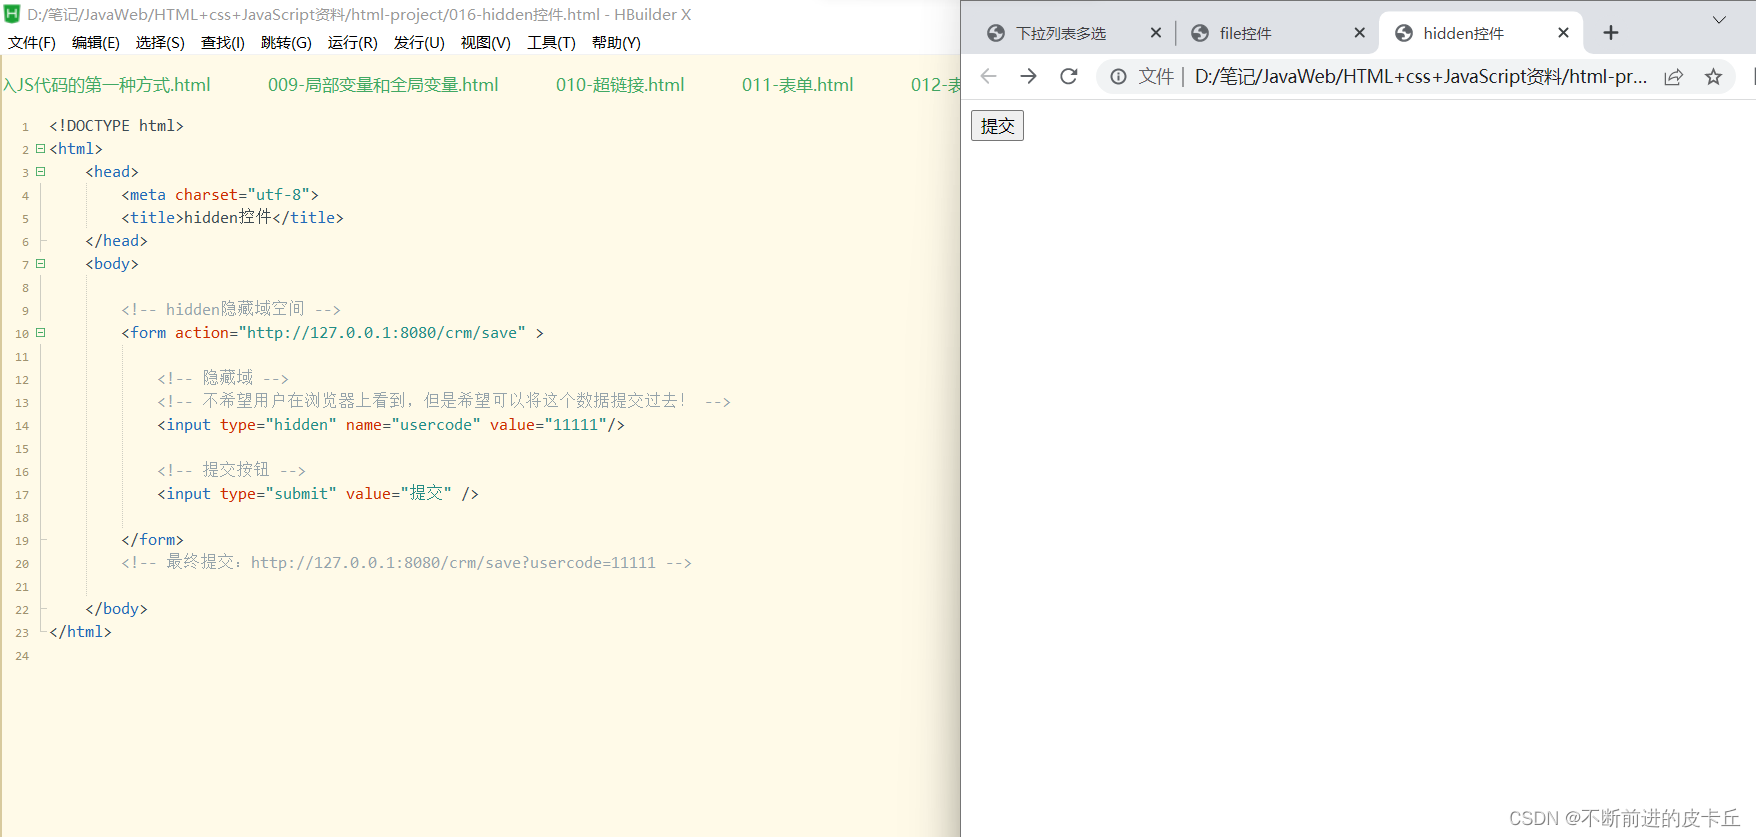Click the meta charset line
Image resolution: width=1756 pixels, height=837 pixels.
click(x=220, y=195)
